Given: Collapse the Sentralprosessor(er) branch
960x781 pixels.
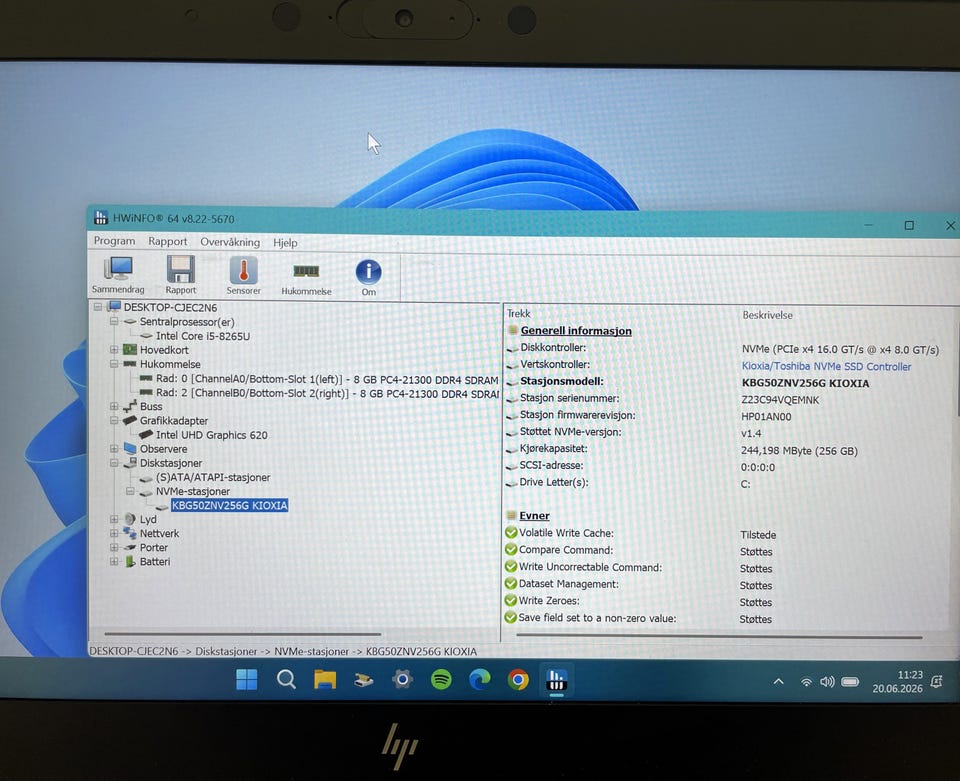Looking at the screenshot, I should [114, 321].
